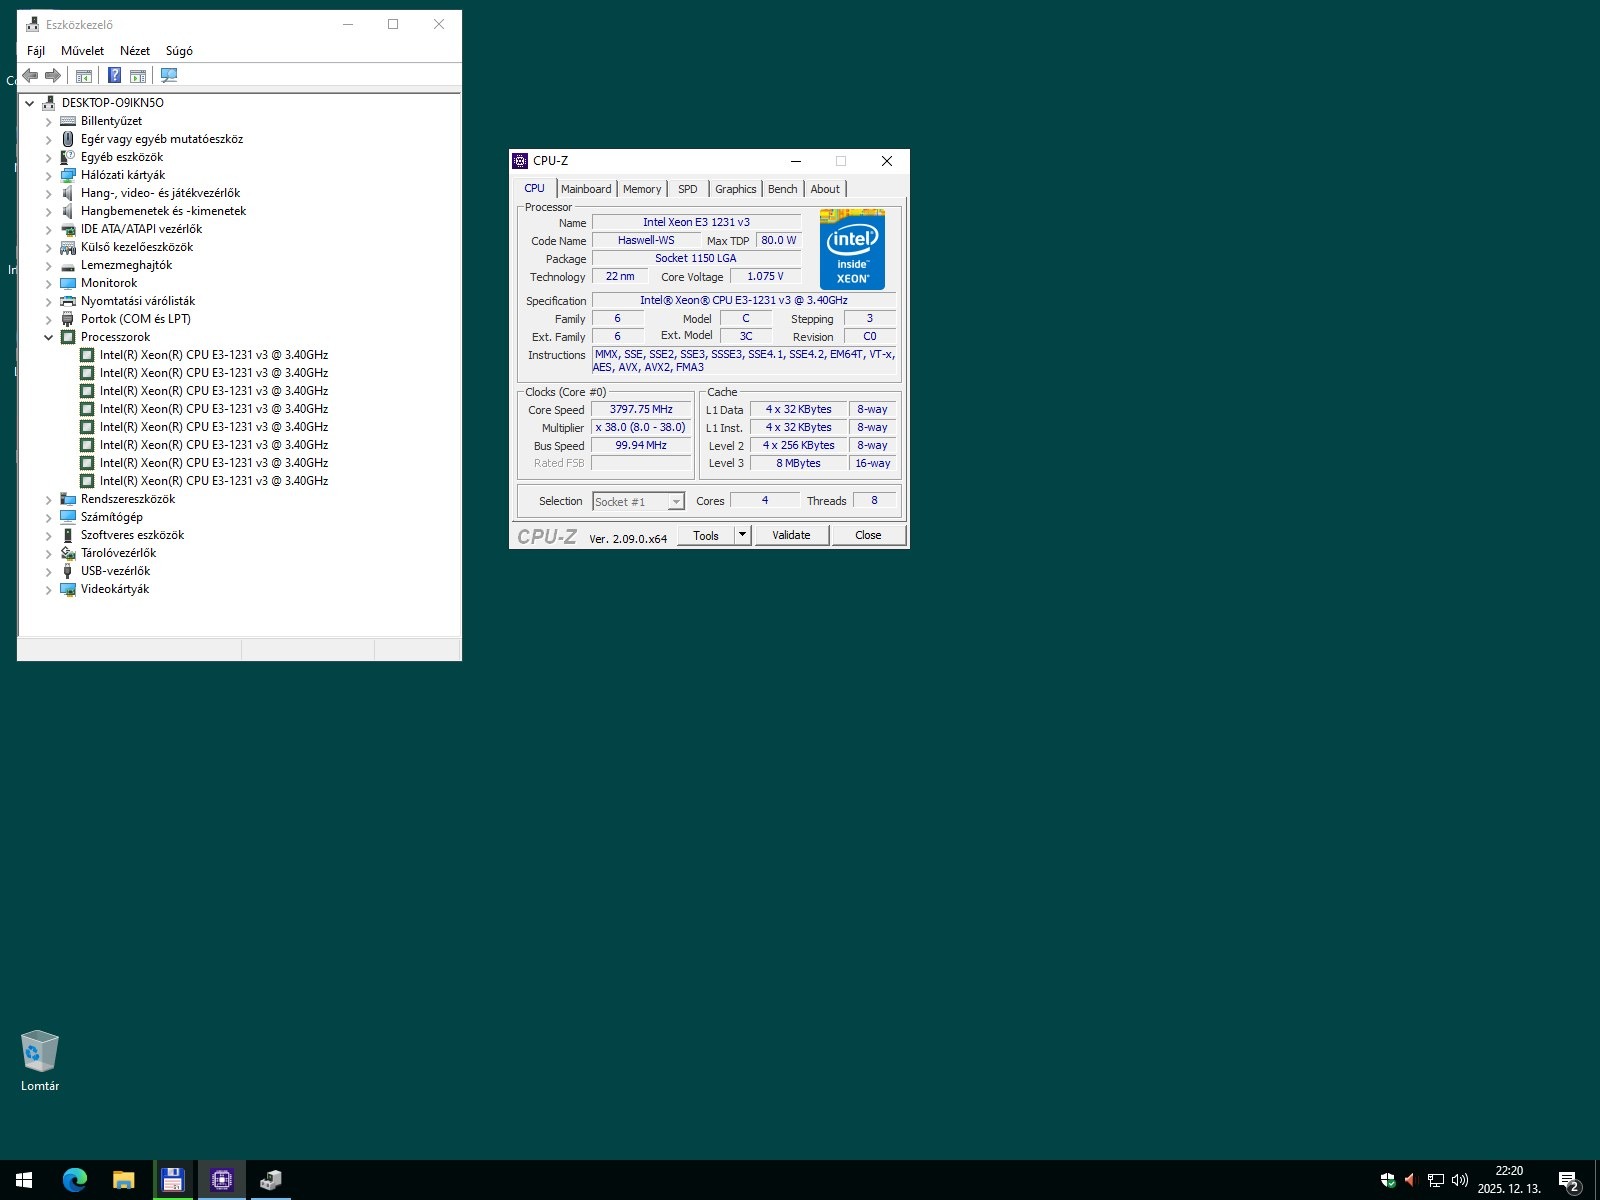Toggle the action pane toolbar icon
Viewport: 1600px width, 1200px height.
(x=138, y=75)
